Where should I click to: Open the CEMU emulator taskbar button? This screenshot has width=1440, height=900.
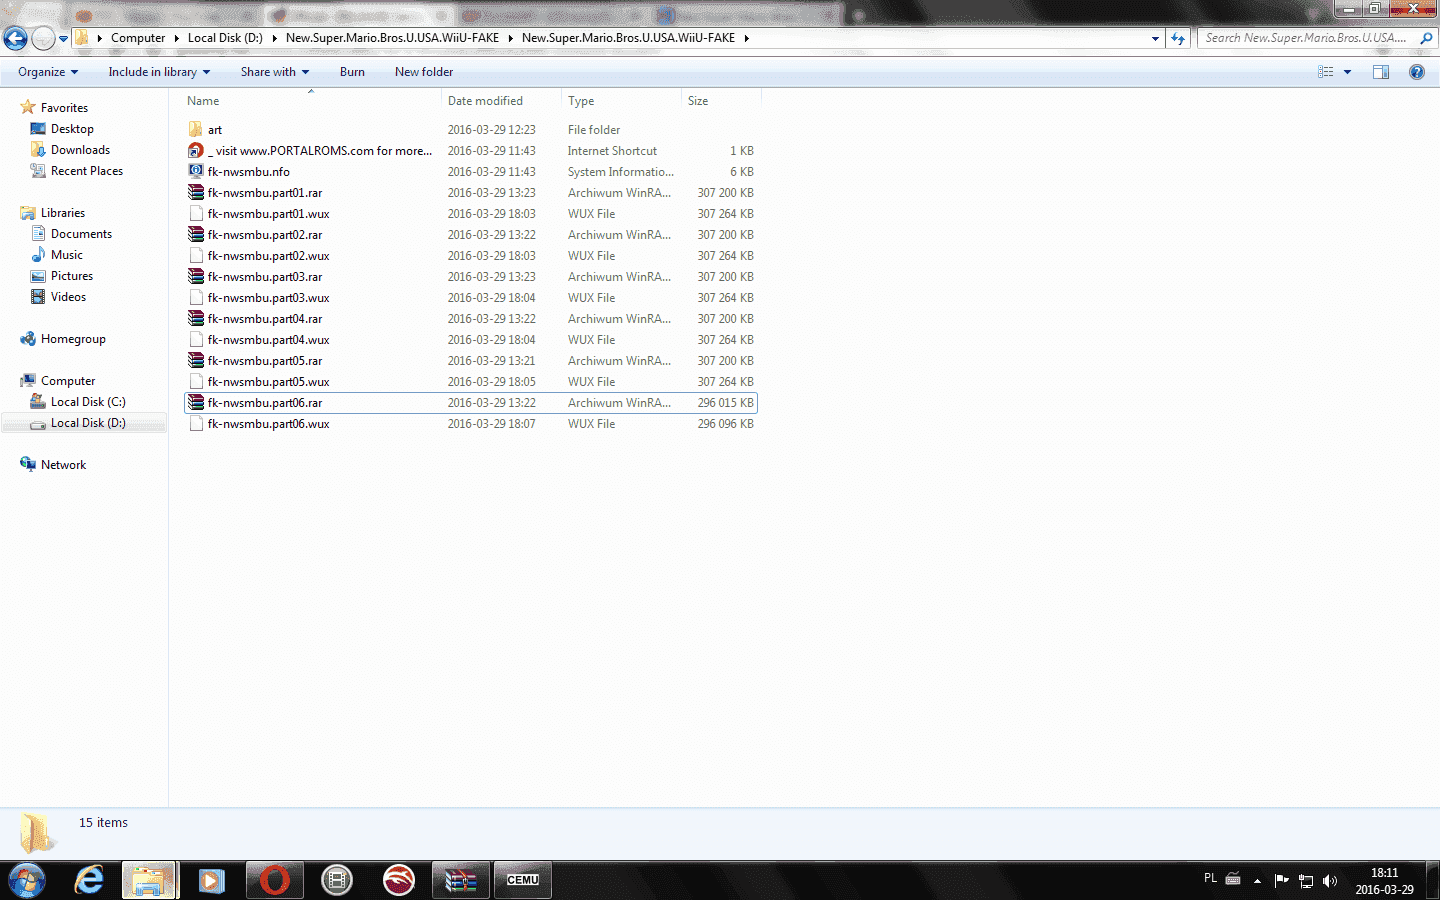pos(522,880)
